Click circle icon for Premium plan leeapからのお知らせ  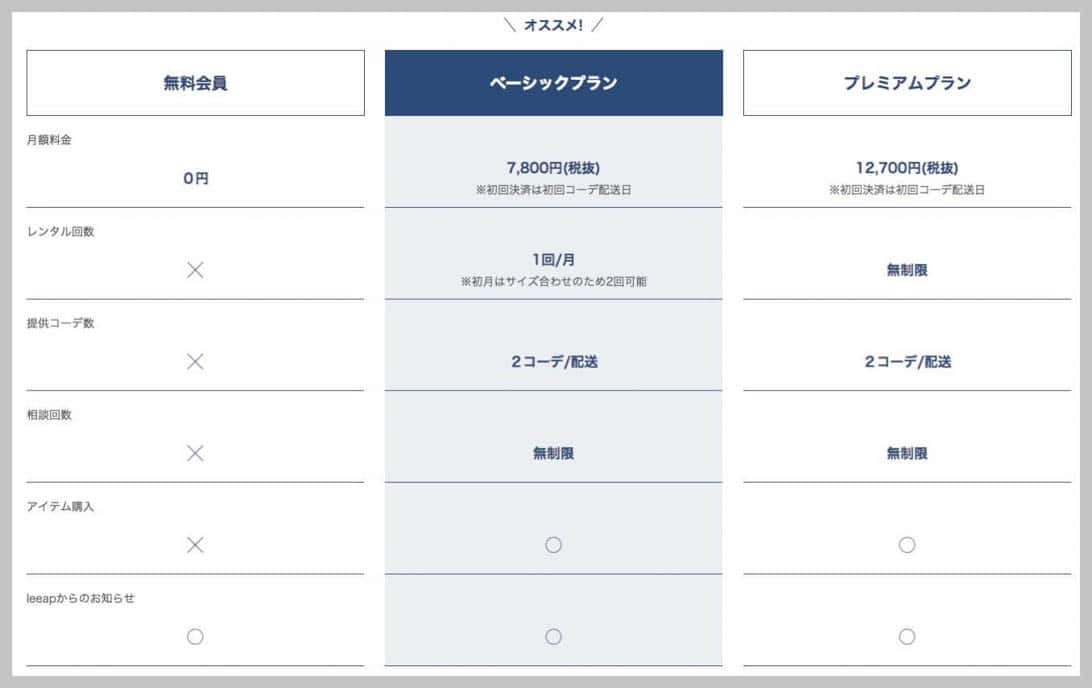907,636
